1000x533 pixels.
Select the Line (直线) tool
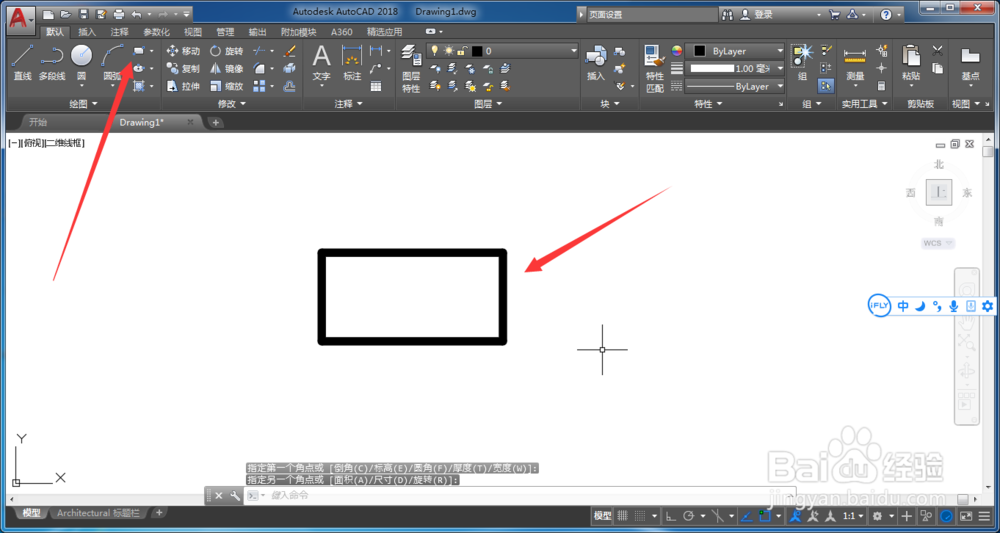click(22, 62)
